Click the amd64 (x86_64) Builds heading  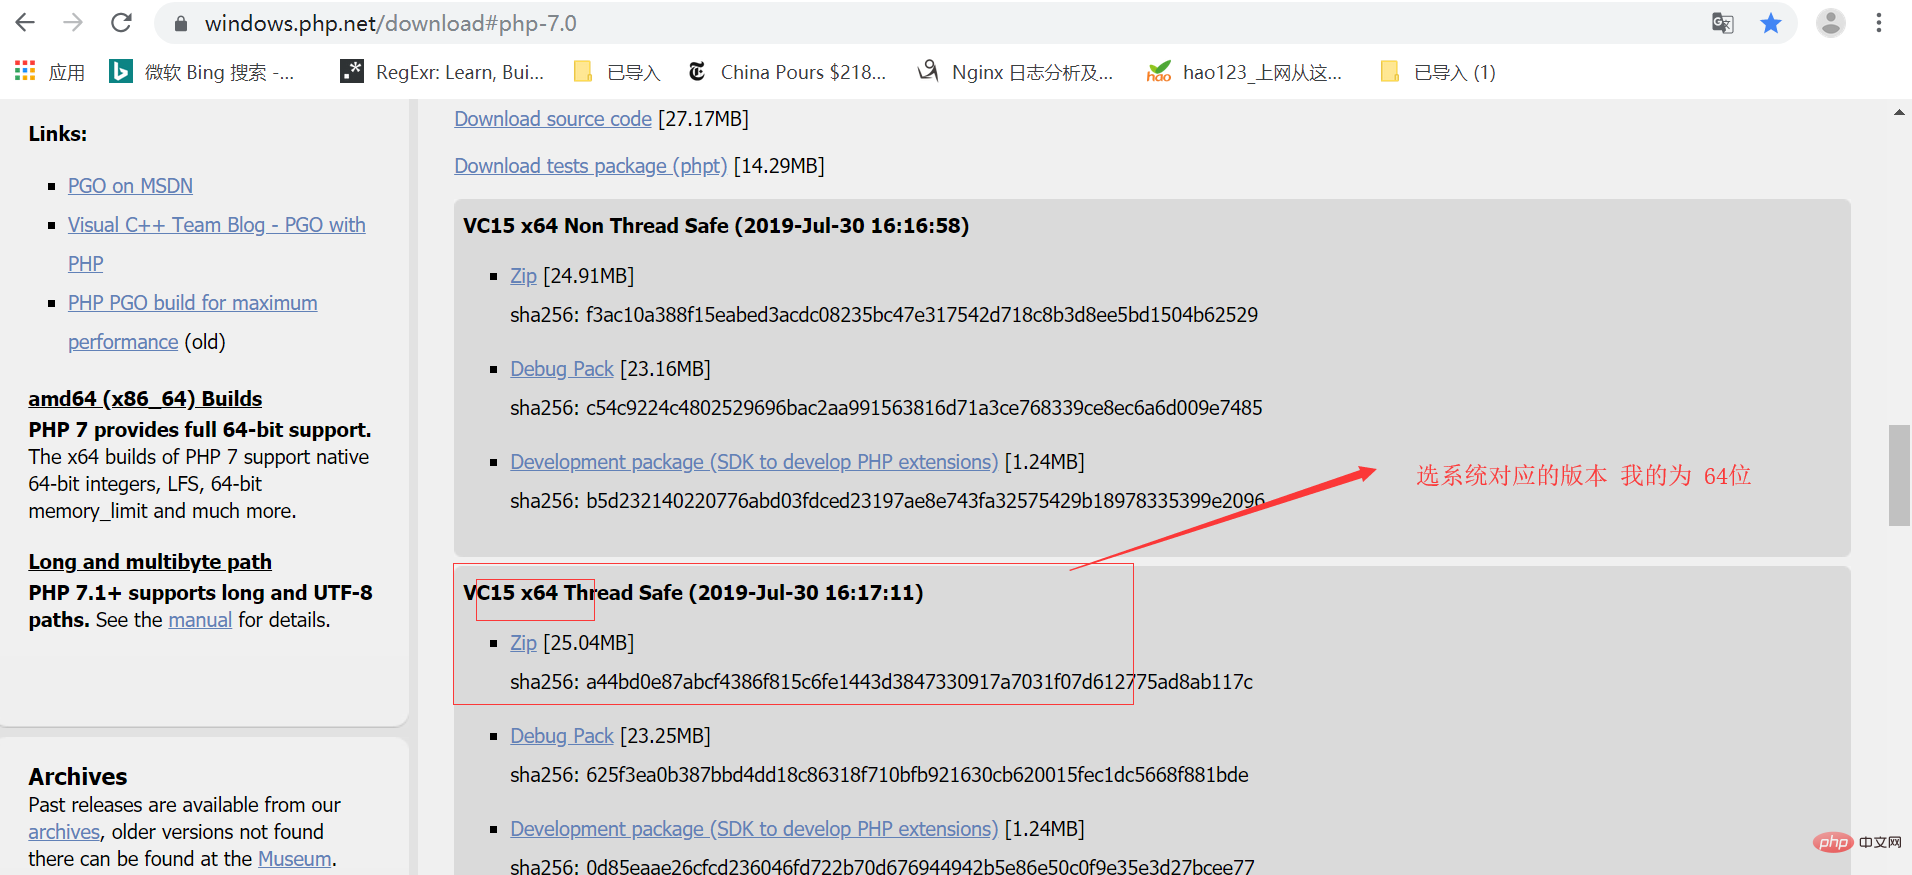click(145, 399)
